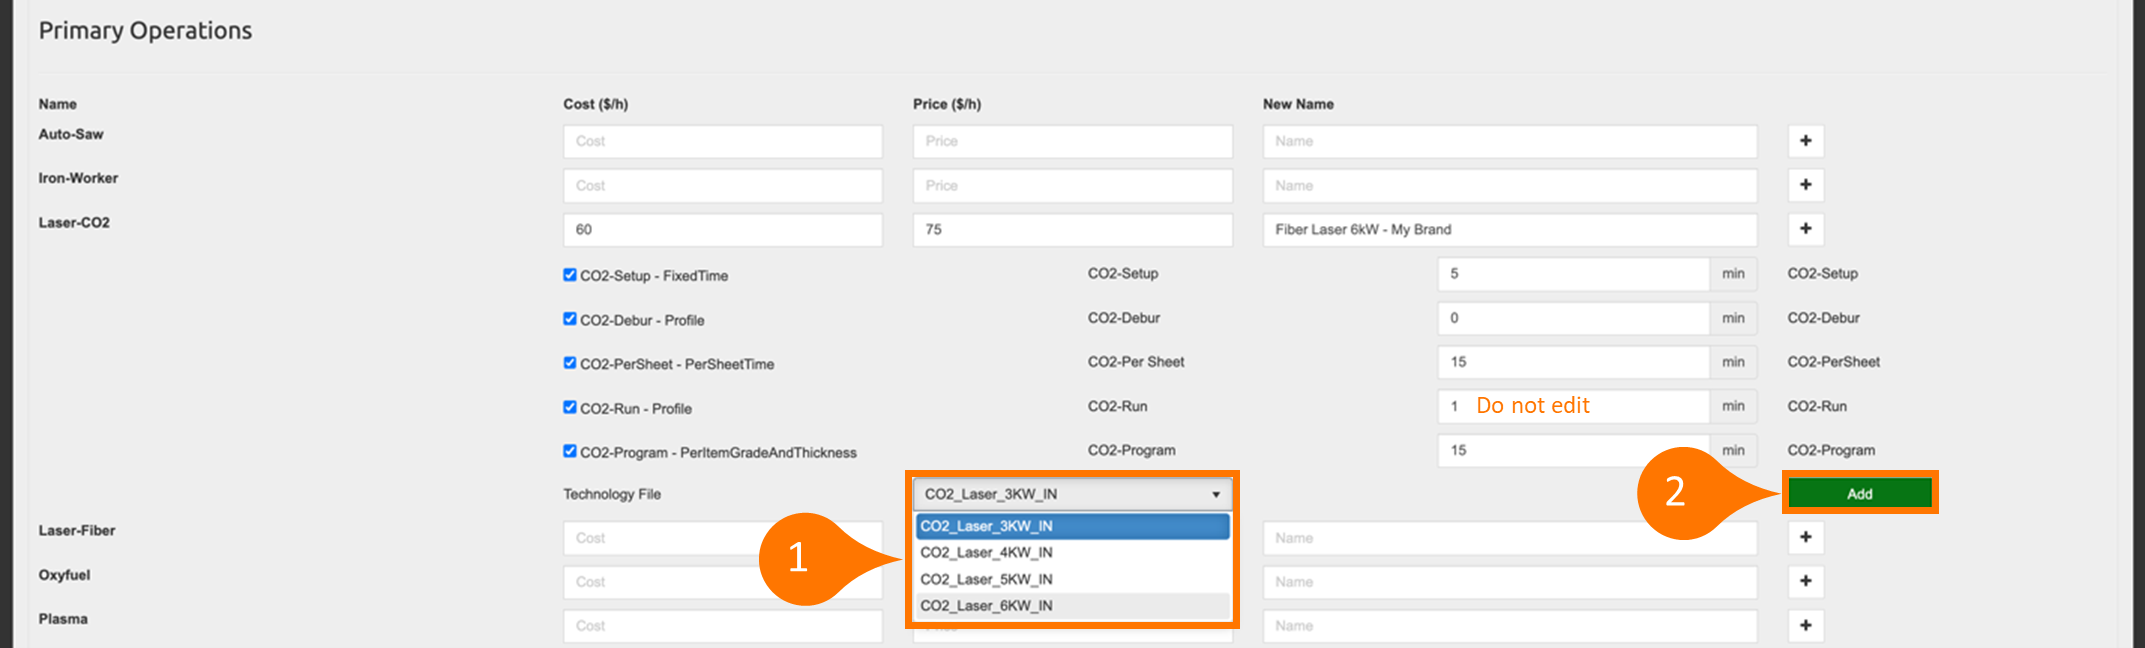The image size is (2145, 648).
Task: Uncheck the CO2-Setup - FixedTime checkbox
Action: click(569, 275)
